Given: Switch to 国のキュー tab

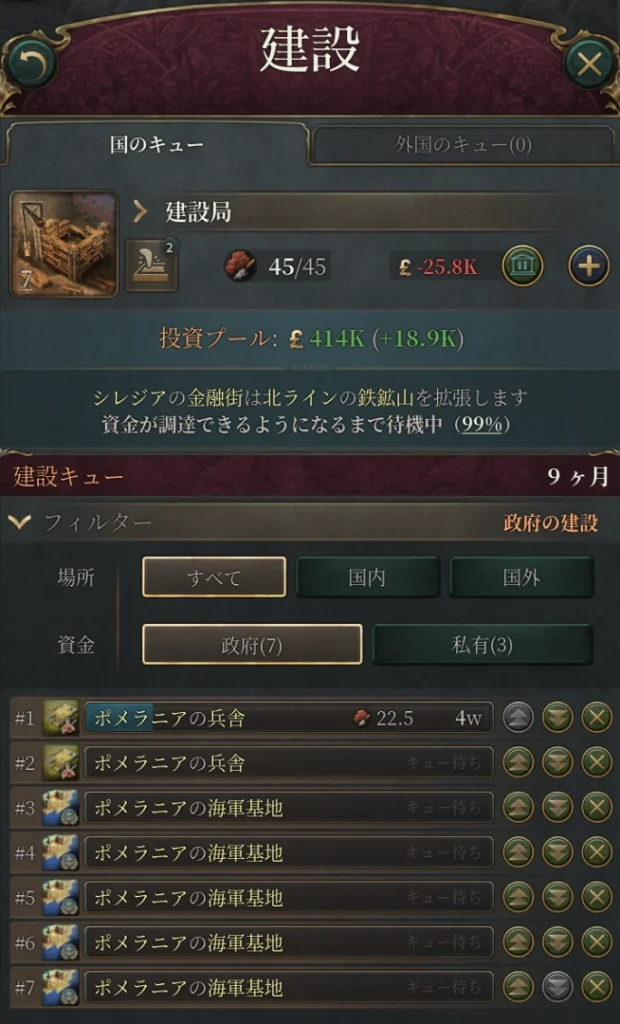Looking at the screenshot, I should pyautogui.click(x=156, y=144).
